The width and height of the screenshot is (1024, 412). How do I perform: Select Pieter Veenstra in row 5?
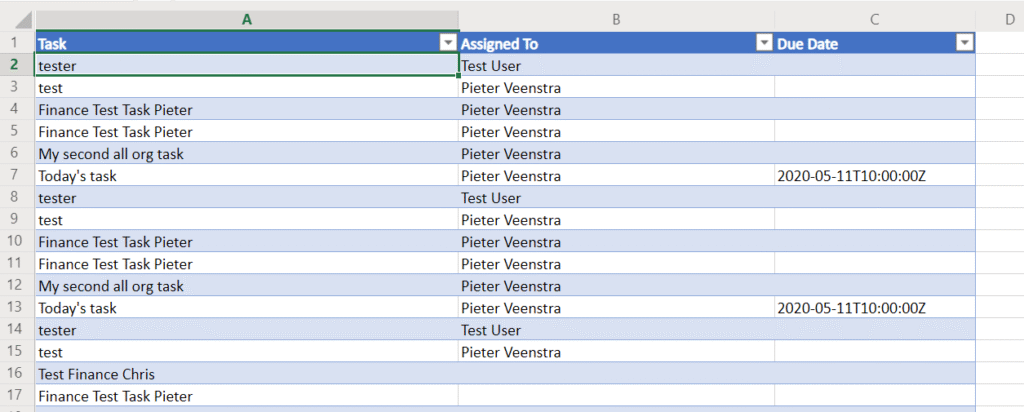click(616, 131)
